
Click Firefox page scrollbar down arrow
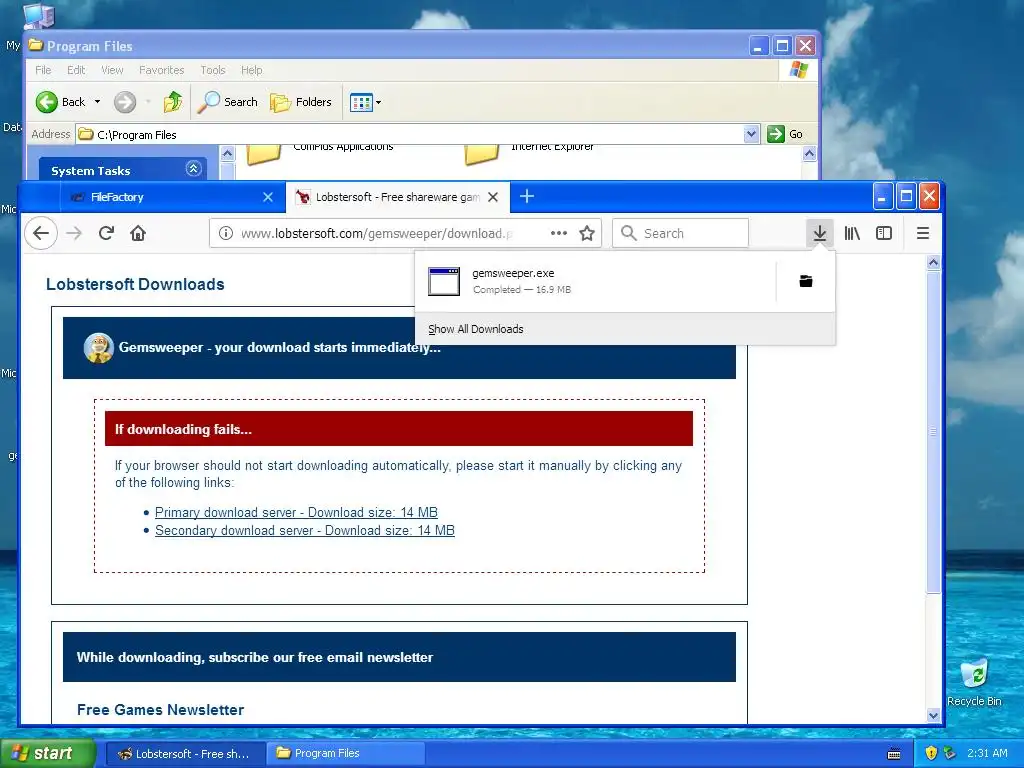(933, 715)
